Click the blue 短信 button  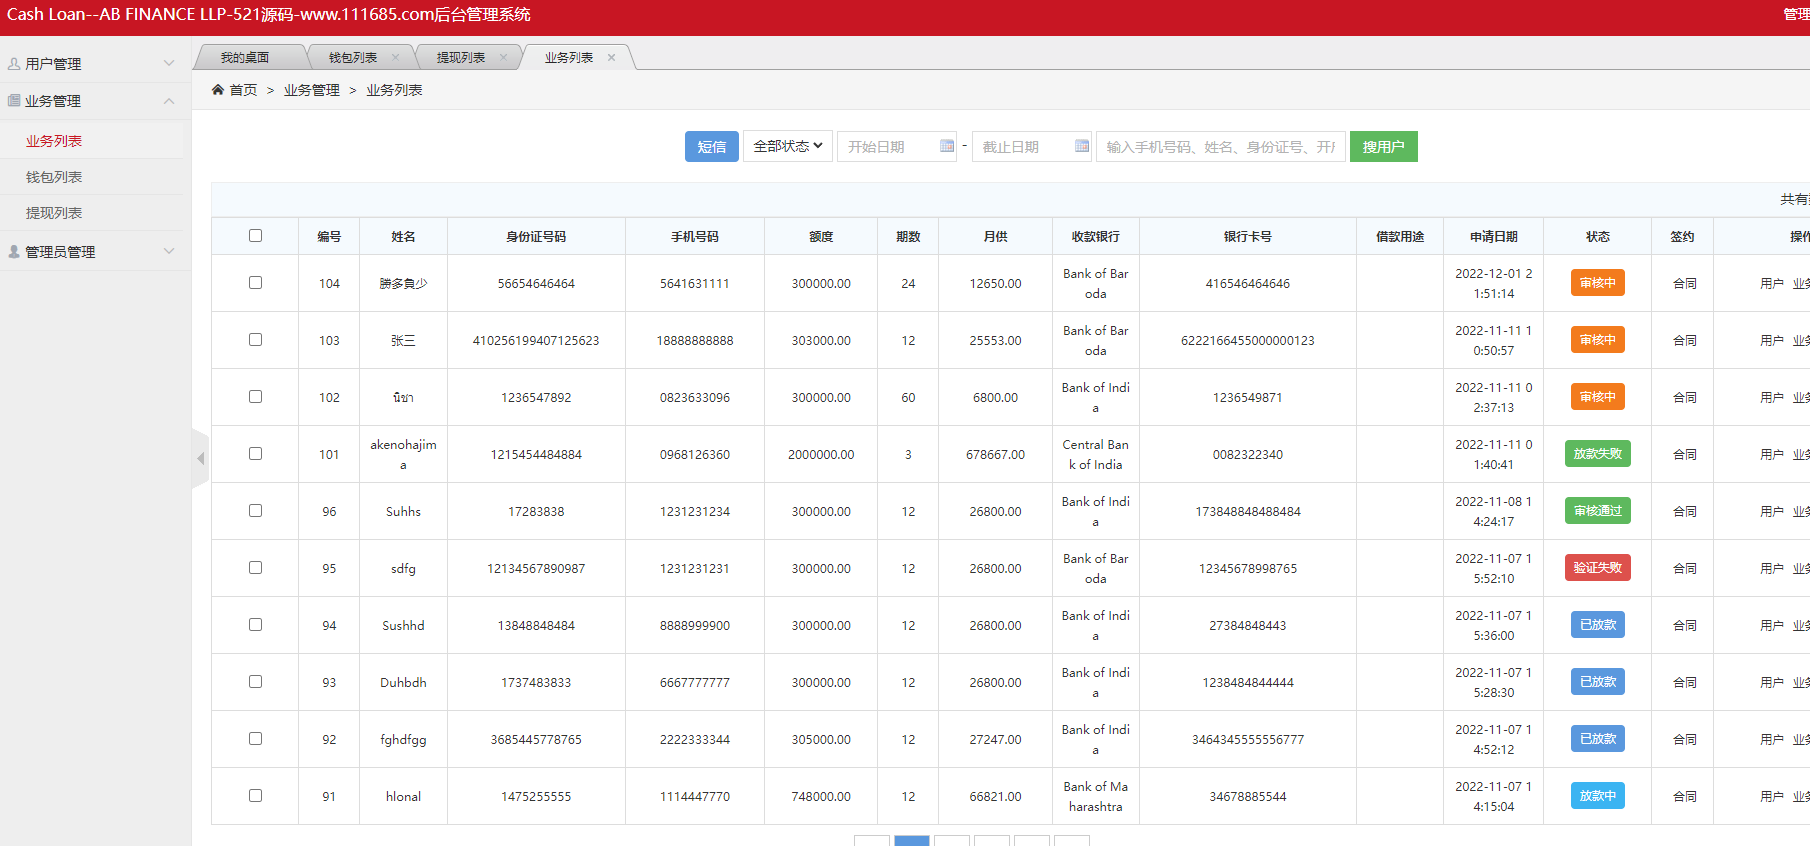(712, 146)
